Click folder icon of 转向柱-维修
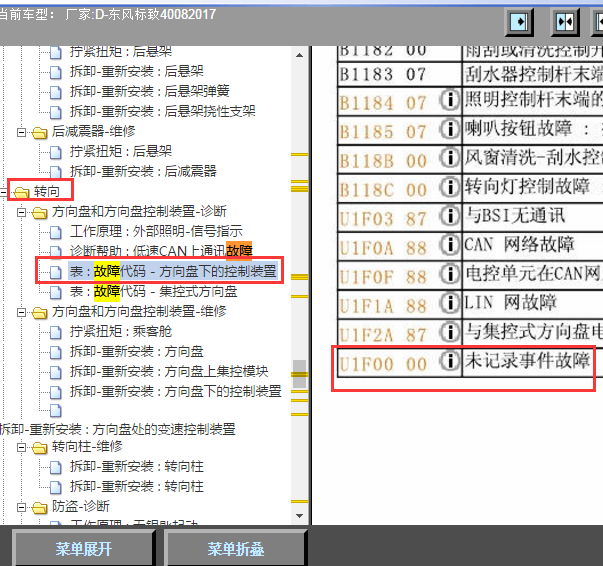The height and width of the screenshot is (566, 603). click(40, 448)
